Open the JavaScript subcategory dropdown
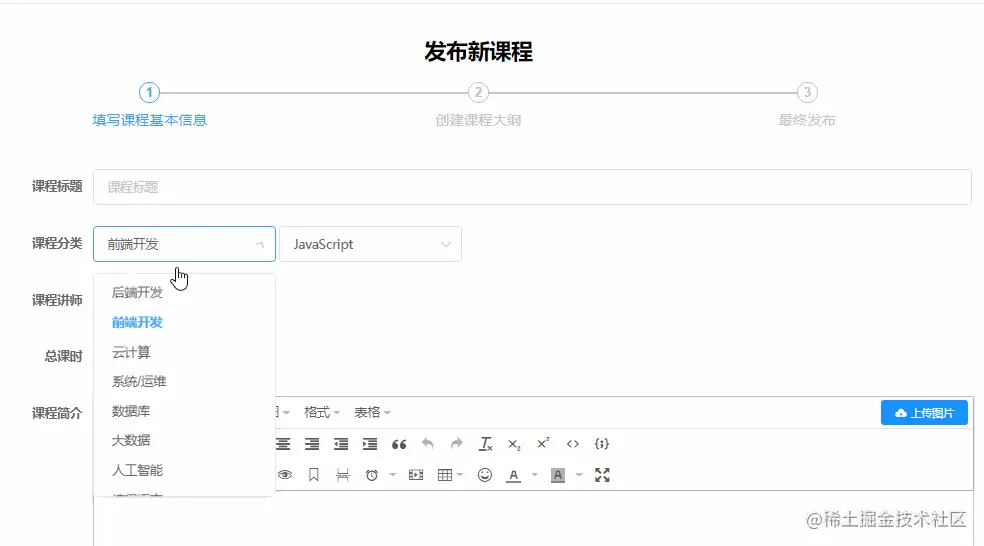 (370, 244)
